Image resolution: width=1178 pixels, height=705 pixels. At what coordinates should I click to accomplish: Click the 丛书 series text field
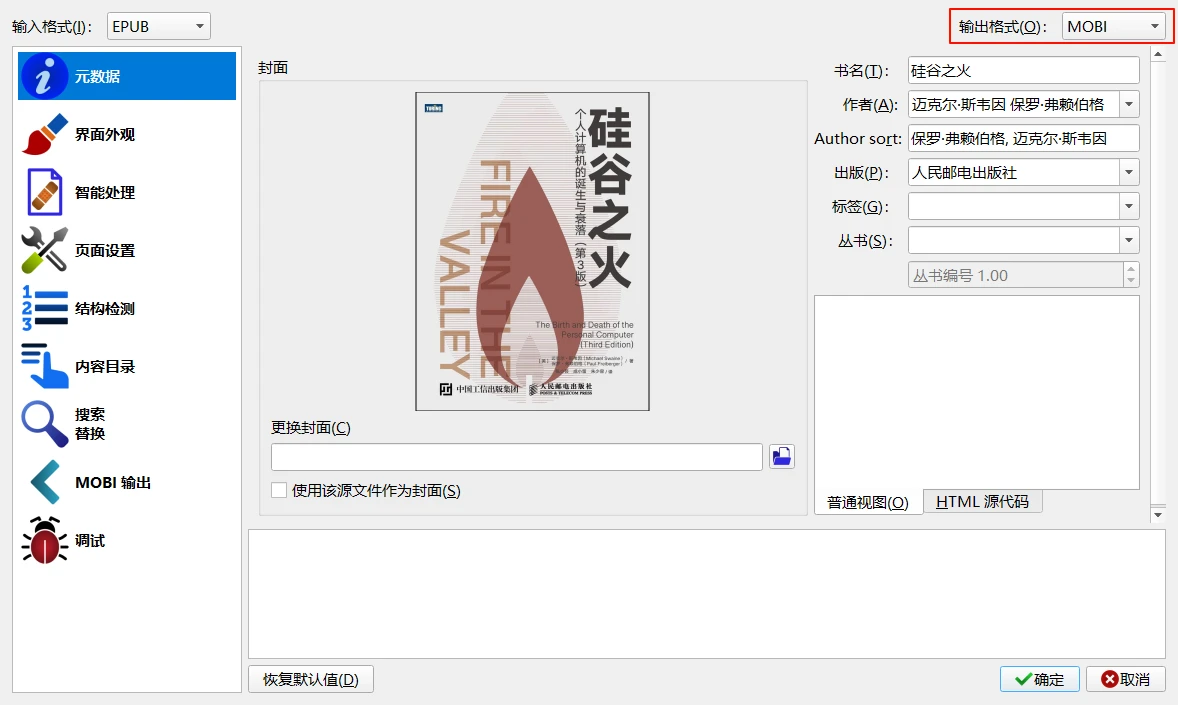tap(1013, 241)
